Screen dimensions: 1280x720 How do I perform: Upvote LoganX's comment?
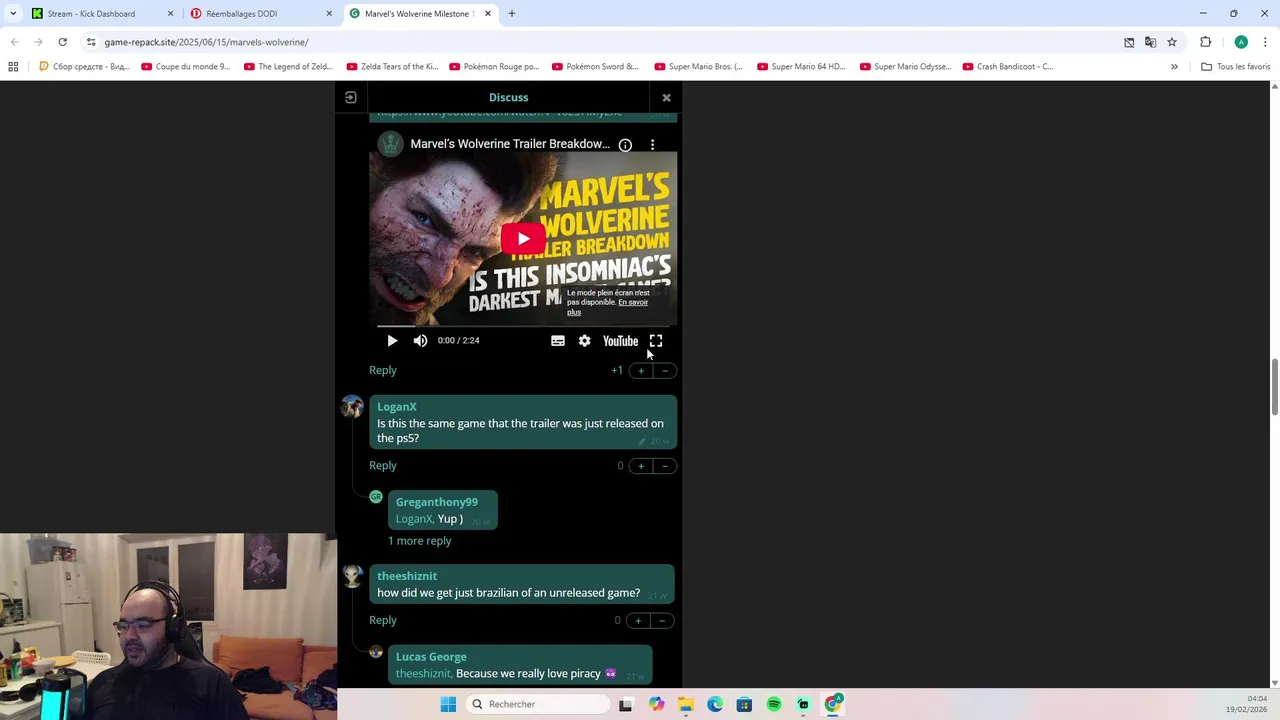(x=641, y=466)
